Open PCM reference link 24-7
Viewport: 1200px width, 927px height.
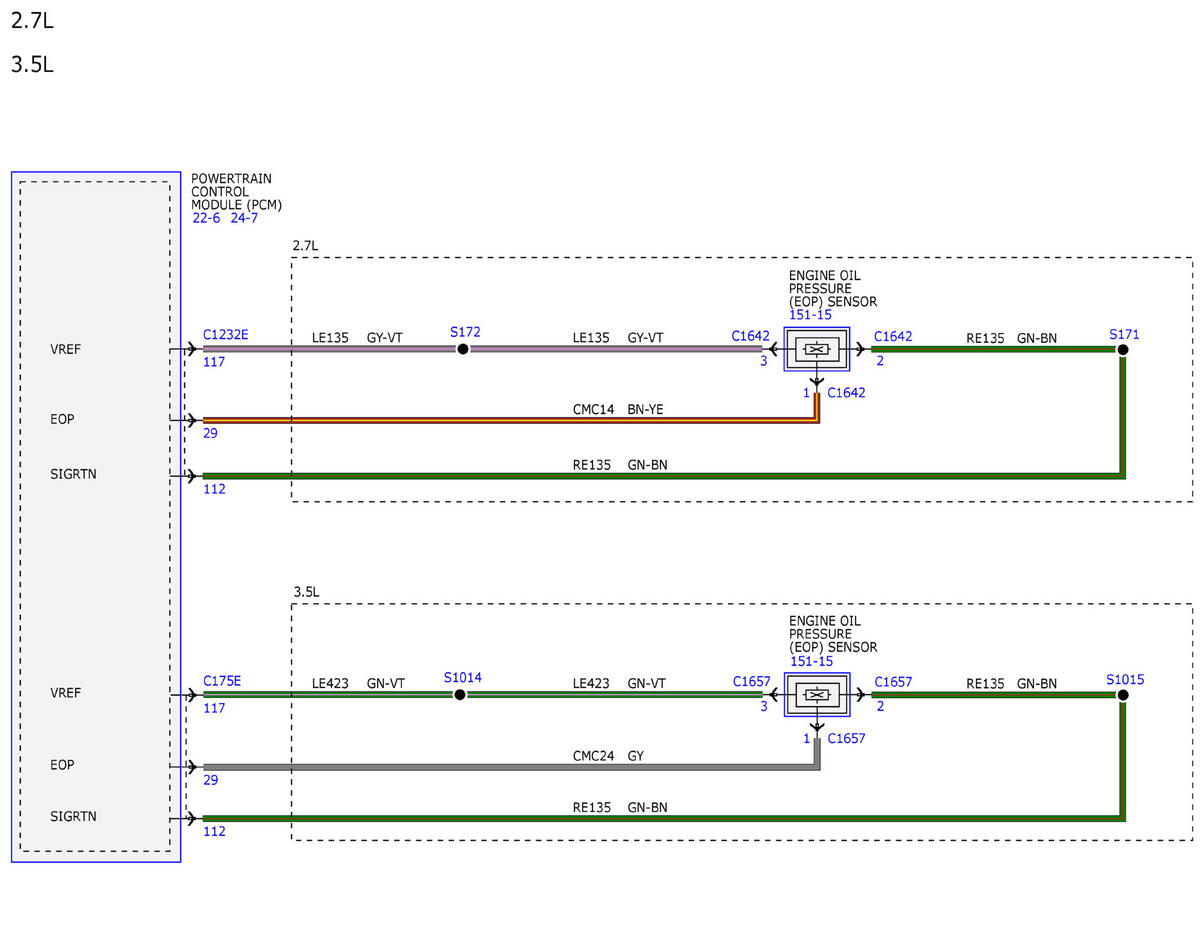click(244, 218)
